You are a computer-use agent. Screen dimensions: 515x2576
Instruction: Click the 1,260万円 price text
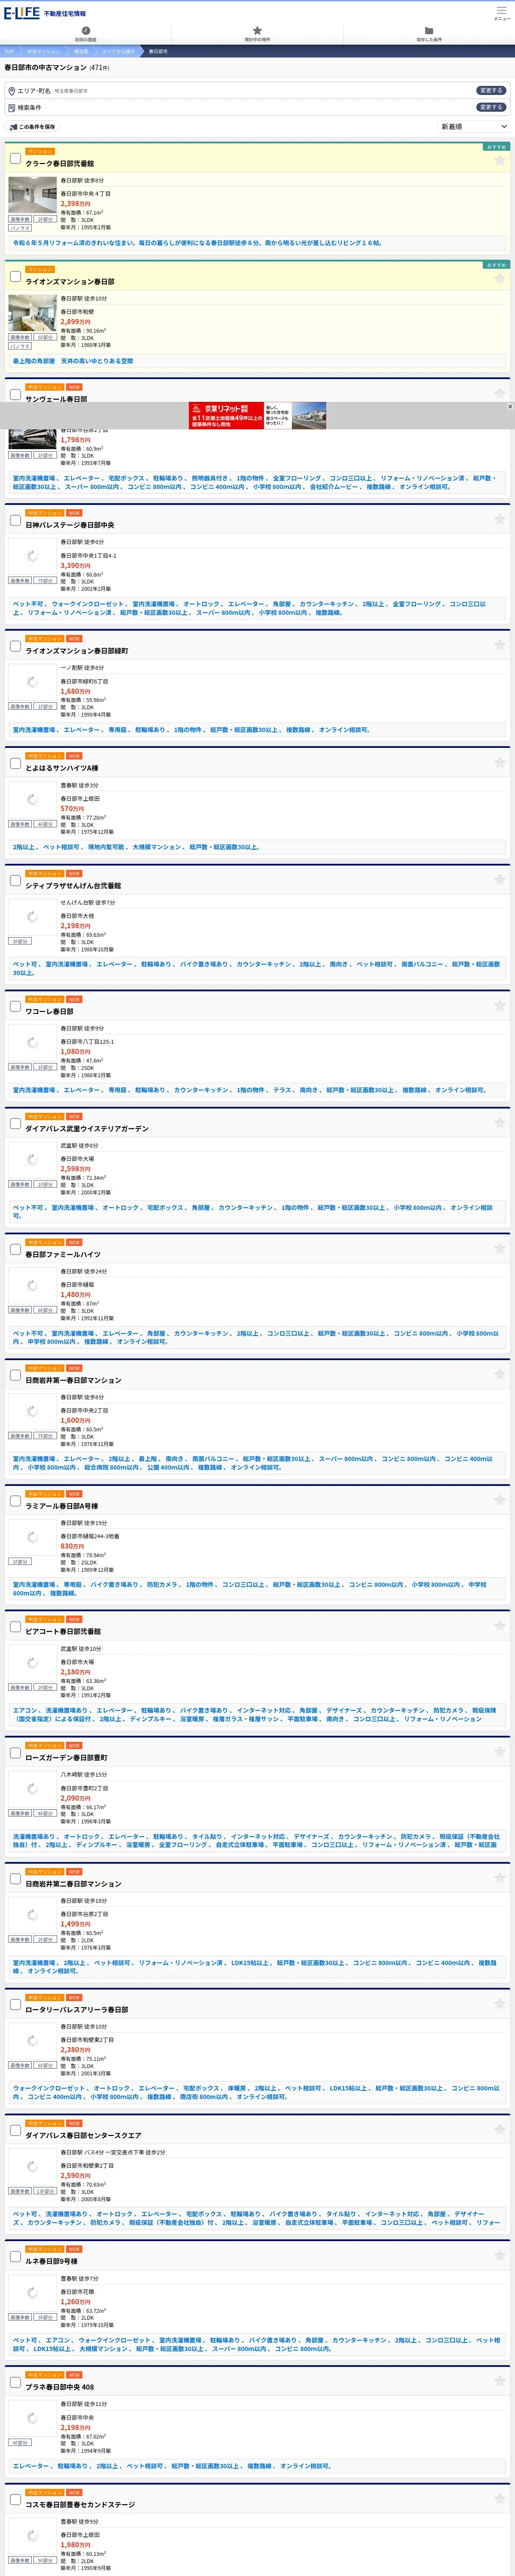75,2302
